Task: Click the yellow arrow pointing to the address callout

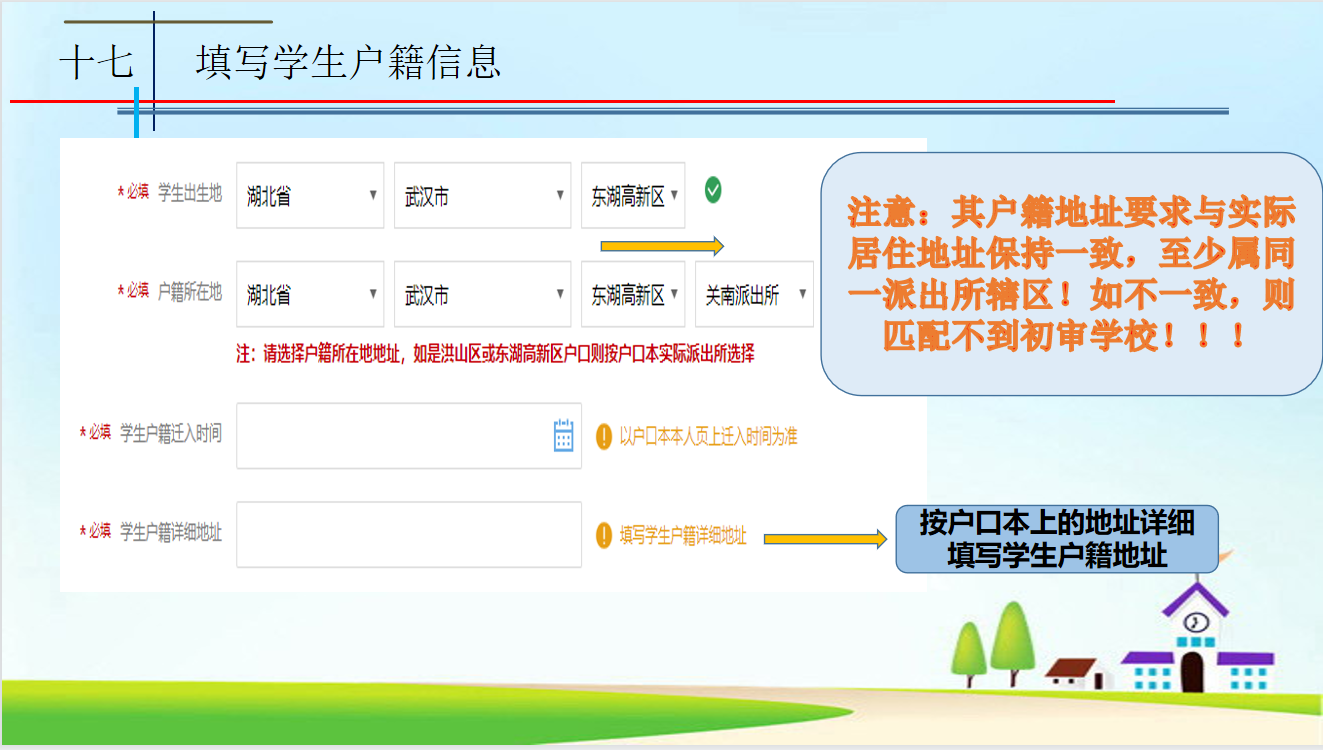Action: tap(825, 539)
